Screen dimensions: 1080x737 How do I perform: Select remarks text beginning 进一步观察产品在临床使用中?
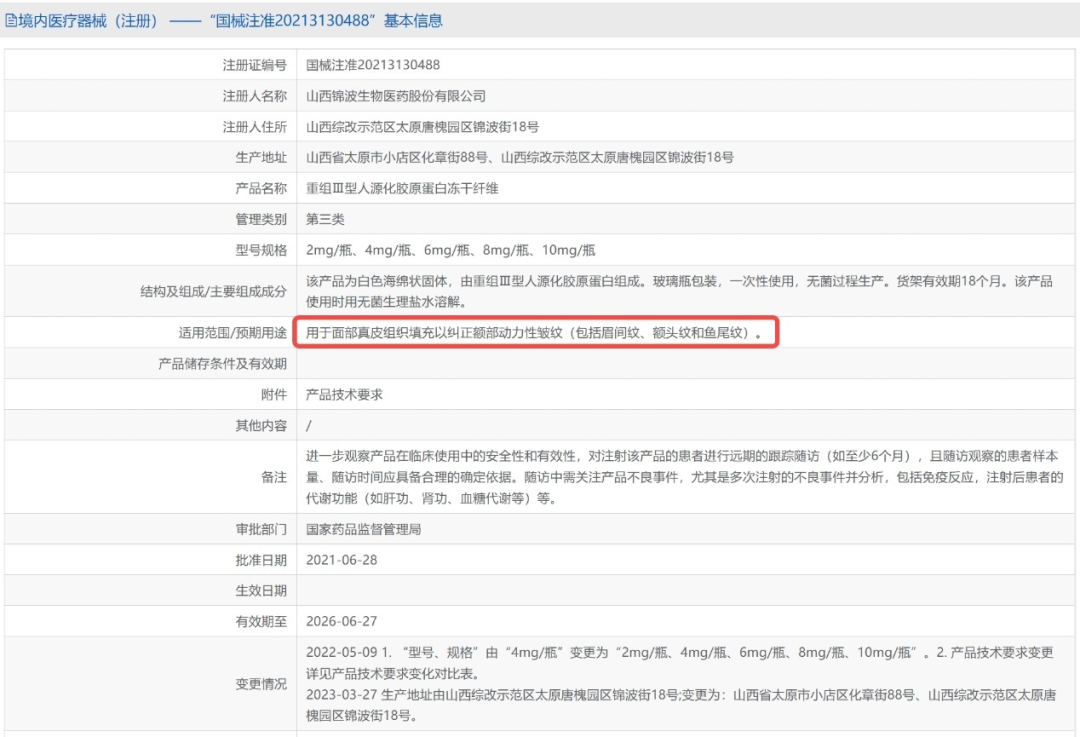[685, 477]
